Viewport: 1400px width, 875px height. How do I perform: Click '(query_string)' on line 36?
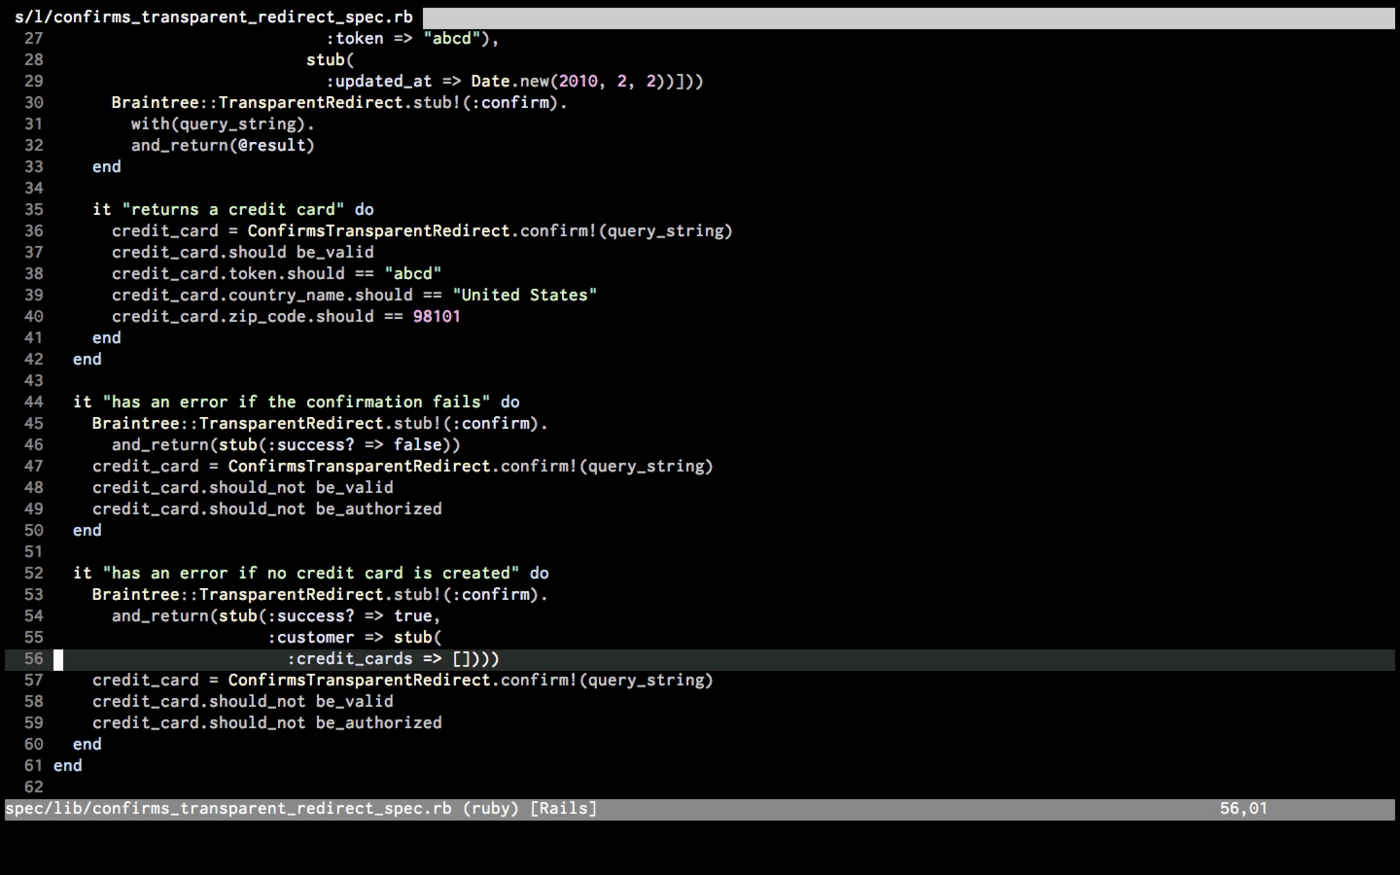666,231
